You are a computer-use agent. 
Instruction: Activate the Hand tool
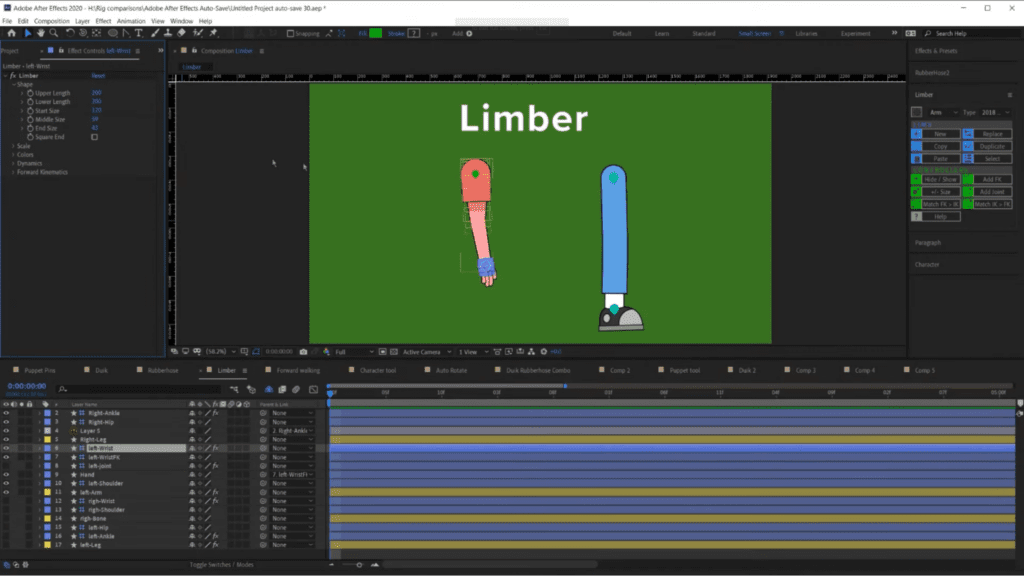tap(40, 33)
